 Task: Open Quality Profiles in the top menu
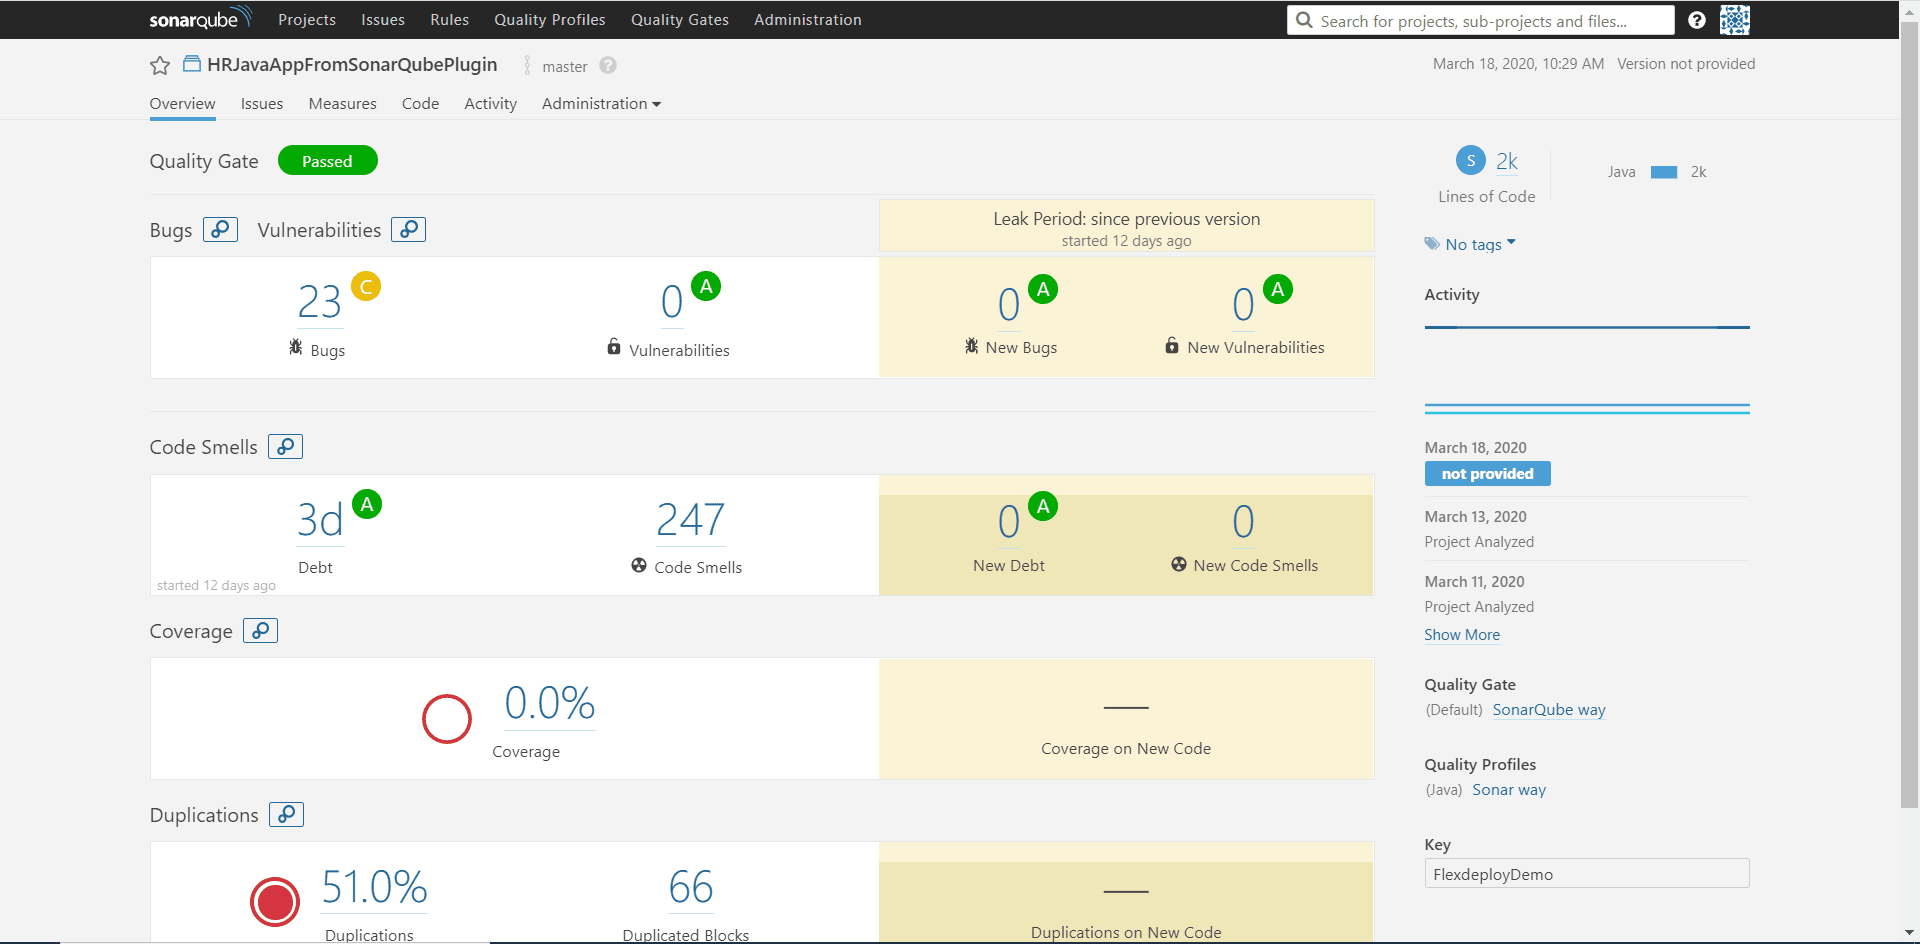coord(550,20)
